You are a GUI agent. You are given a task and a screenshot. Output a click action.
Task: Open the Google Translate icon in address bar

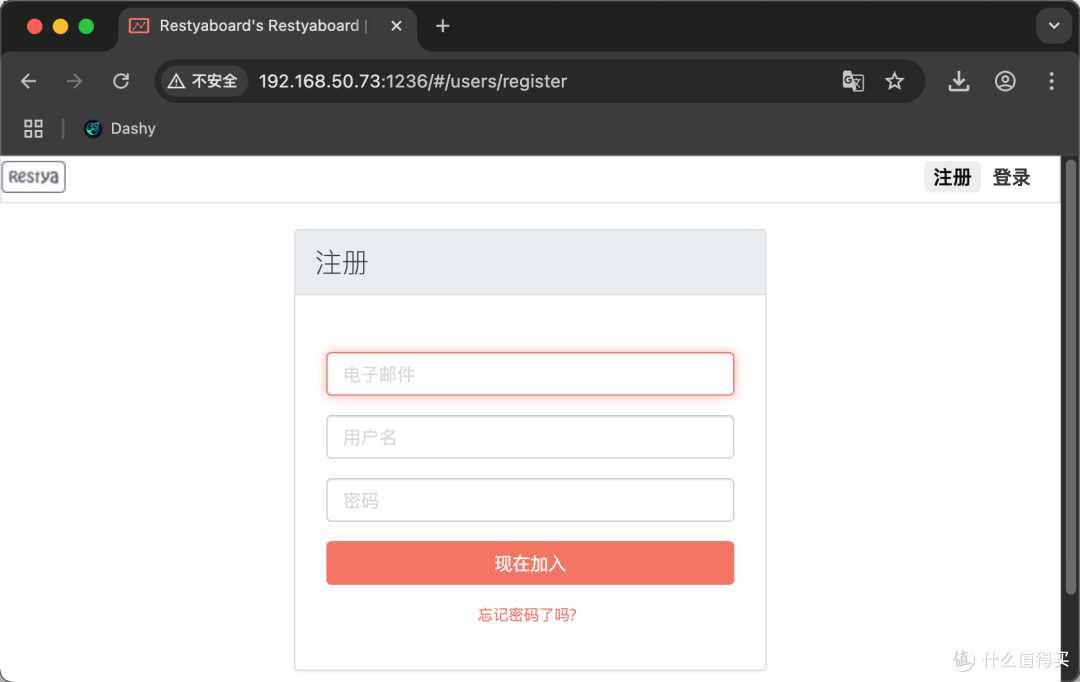tap(853, 81)
